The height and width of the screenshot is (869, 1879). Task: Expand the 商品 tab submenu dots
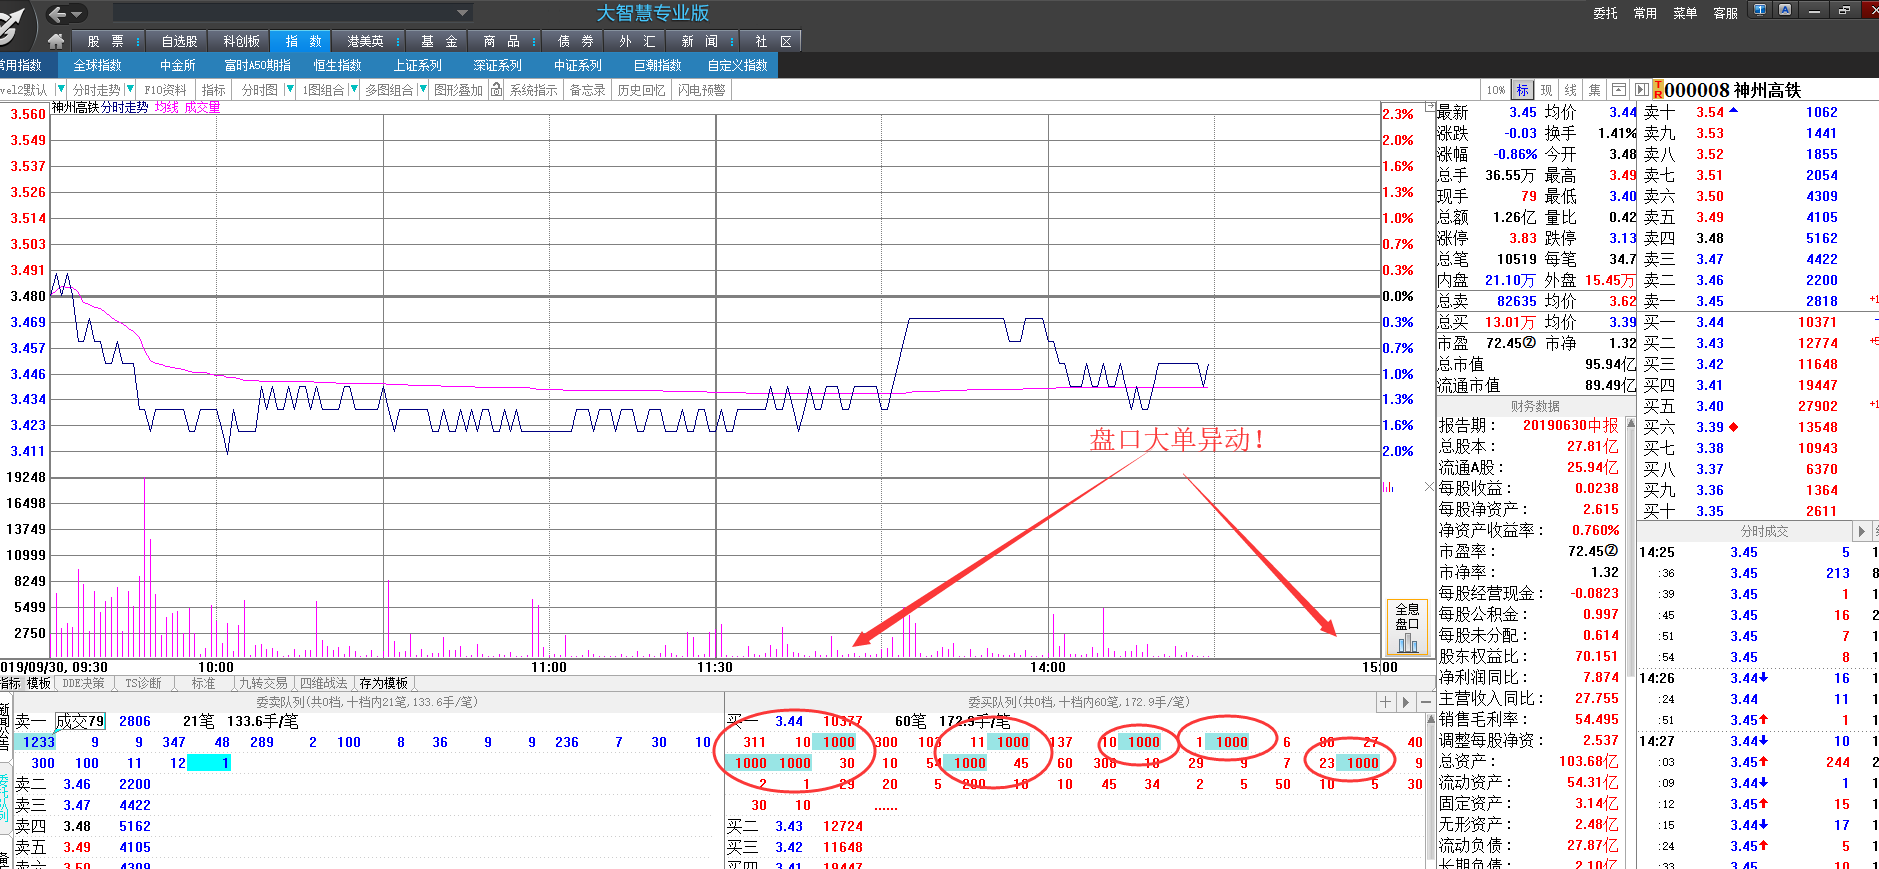535,41
